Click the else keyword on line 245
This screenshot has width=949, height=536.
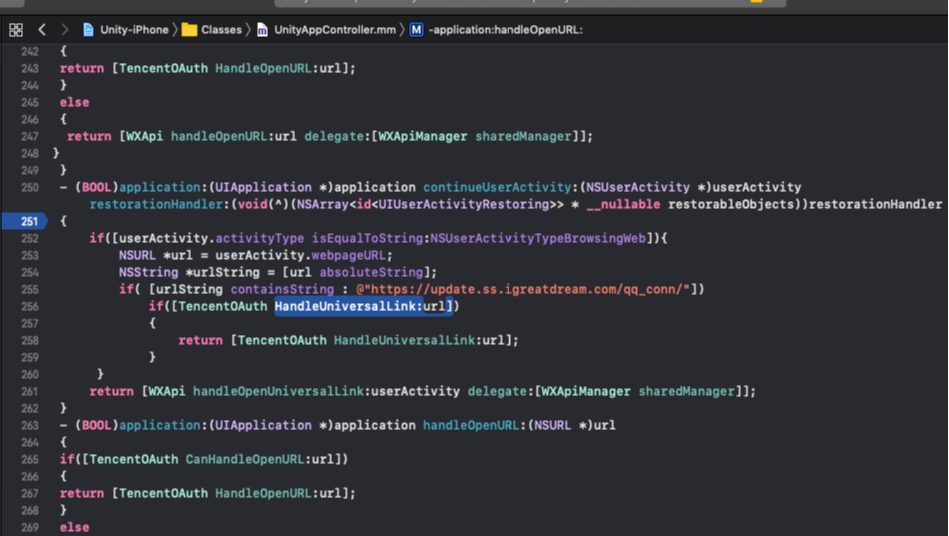(x=74, y=102)
